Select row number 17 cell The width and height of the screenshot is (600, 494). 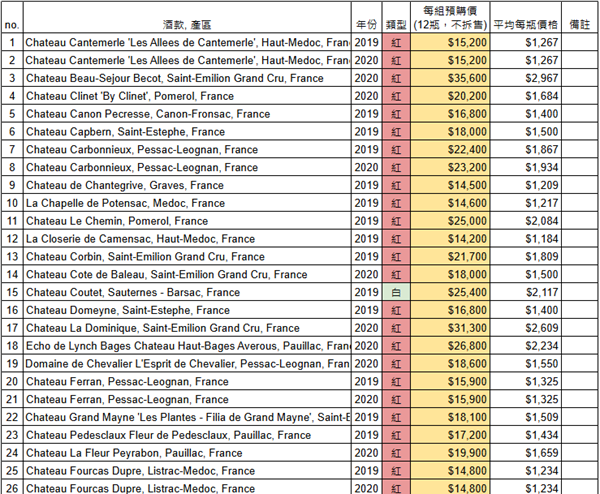pos(12,328)
